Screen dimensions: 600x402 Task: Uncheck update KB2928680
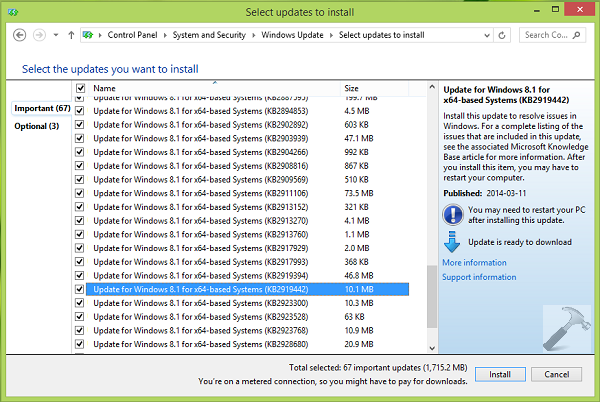pos(80,344)
